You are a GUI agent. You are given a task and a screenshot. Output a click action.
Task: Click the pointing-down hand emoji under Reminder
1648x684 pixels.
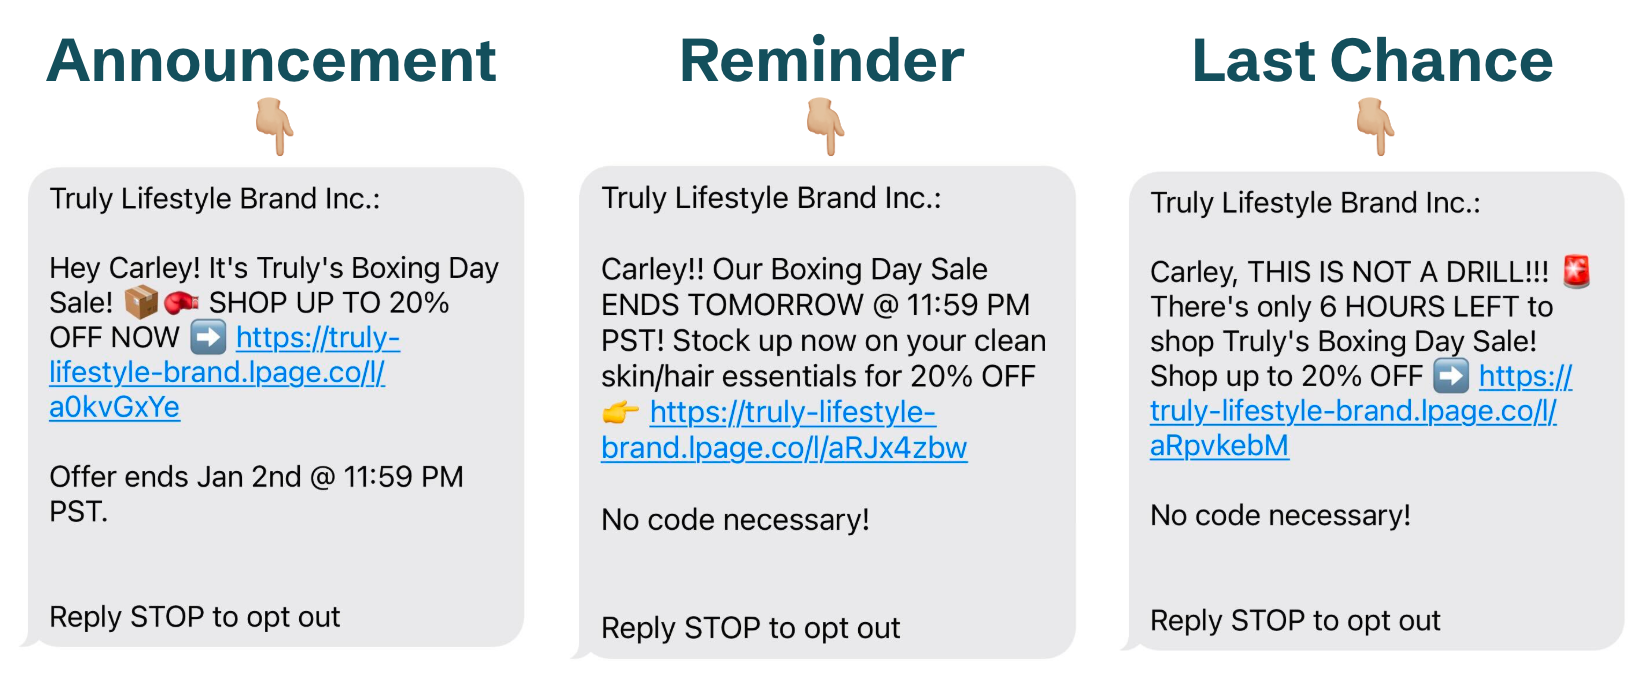coord(825,126)
